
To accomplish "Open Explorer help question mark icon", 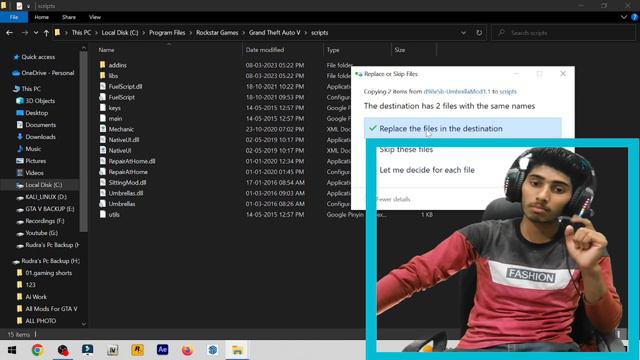I will click(634, 17).
